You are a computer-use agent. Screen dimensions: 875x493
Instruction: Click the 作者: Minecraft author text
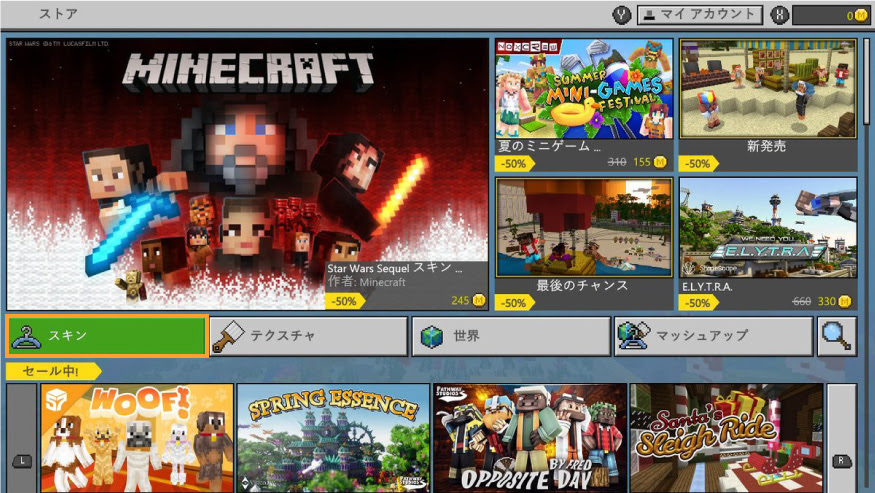[x=367, y=282]
